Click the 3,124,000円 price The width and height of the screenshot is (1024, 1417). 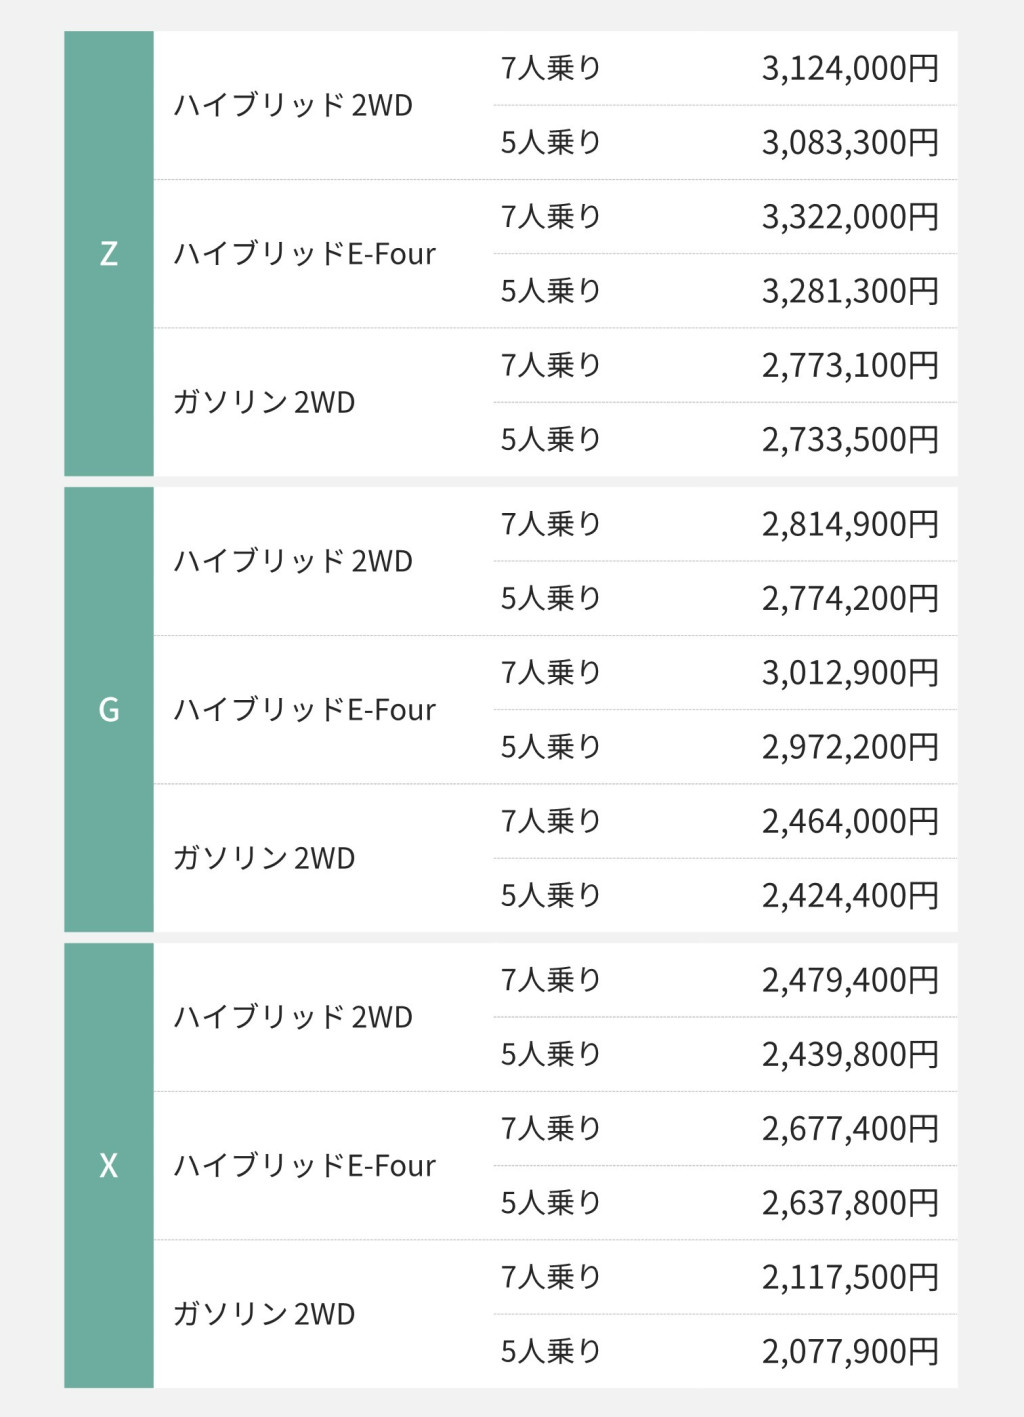pyautogui.click(x=850, y=69)
